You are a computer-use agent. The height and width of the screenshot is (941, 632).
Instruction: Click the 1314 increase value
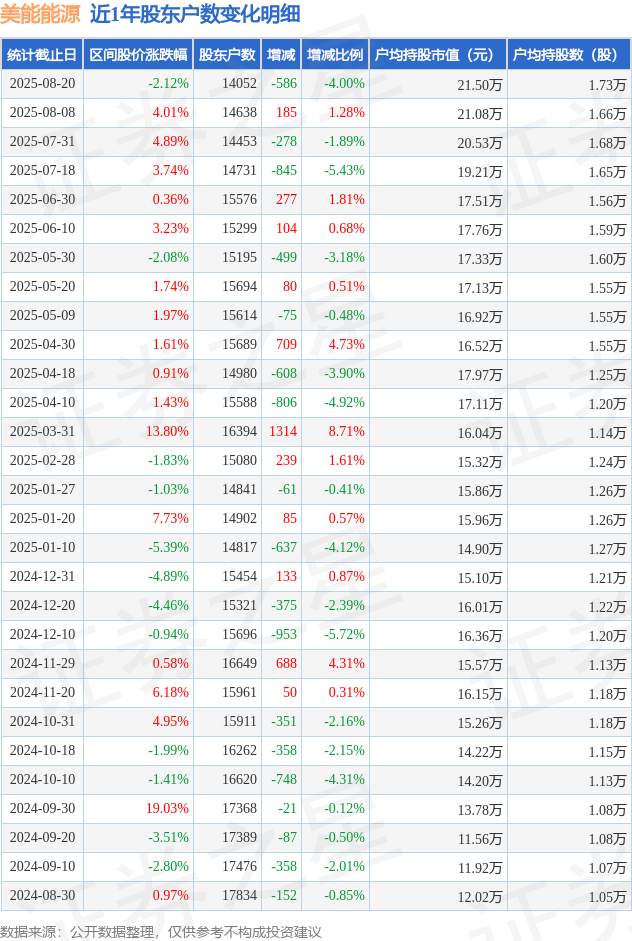point(283,432)
